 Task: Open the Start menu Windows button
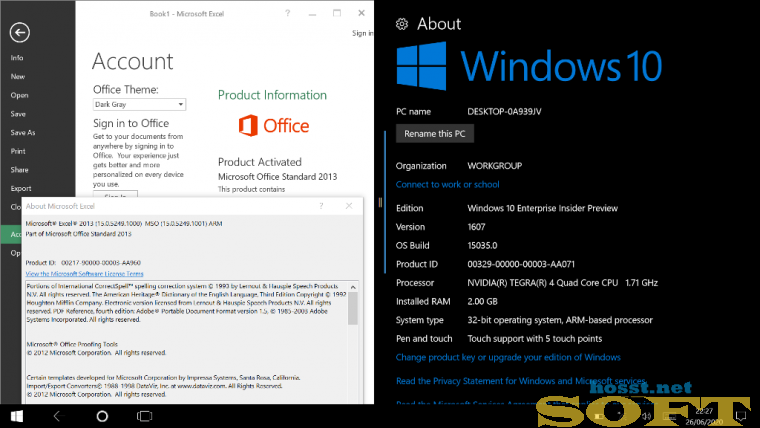click(17, 416)
